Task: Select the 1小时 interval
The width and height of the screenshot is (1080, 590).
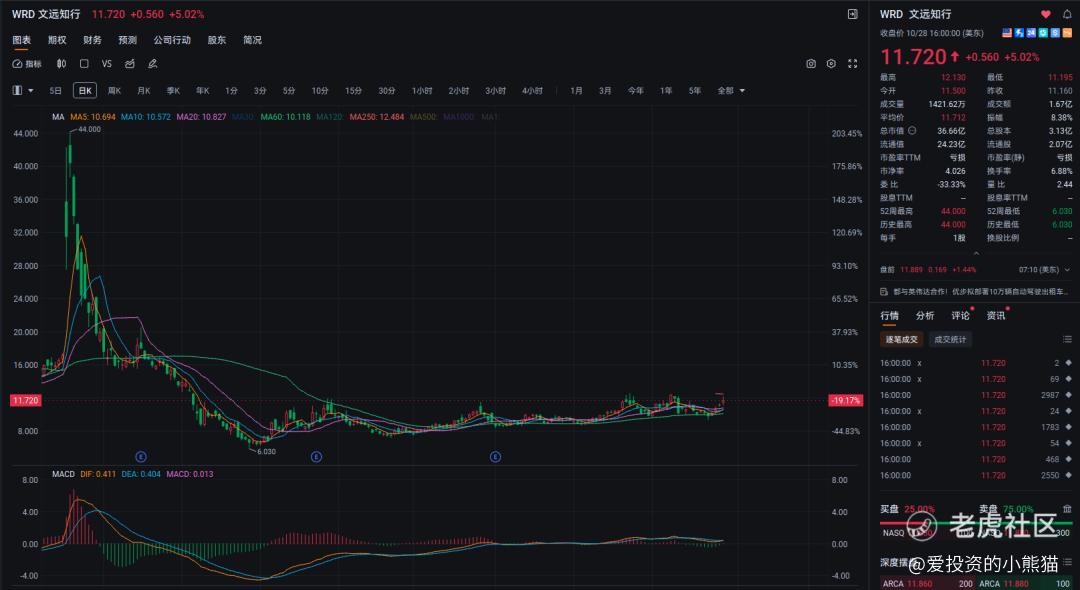Action: (x=422, y=91)
